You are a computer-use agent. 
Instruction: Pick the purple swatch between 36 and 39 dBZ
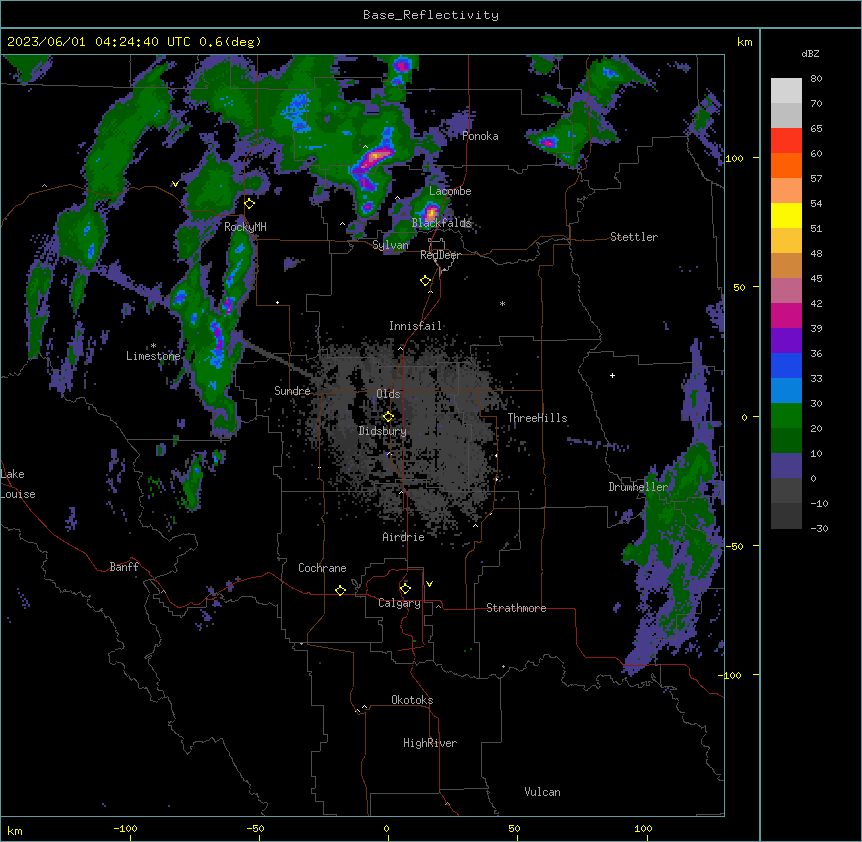click(786, 341)
